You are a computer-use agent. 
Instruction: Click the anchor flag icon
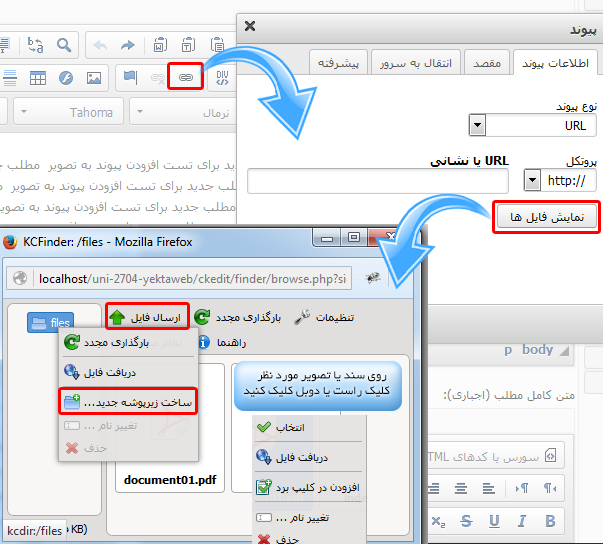(129, 77)
